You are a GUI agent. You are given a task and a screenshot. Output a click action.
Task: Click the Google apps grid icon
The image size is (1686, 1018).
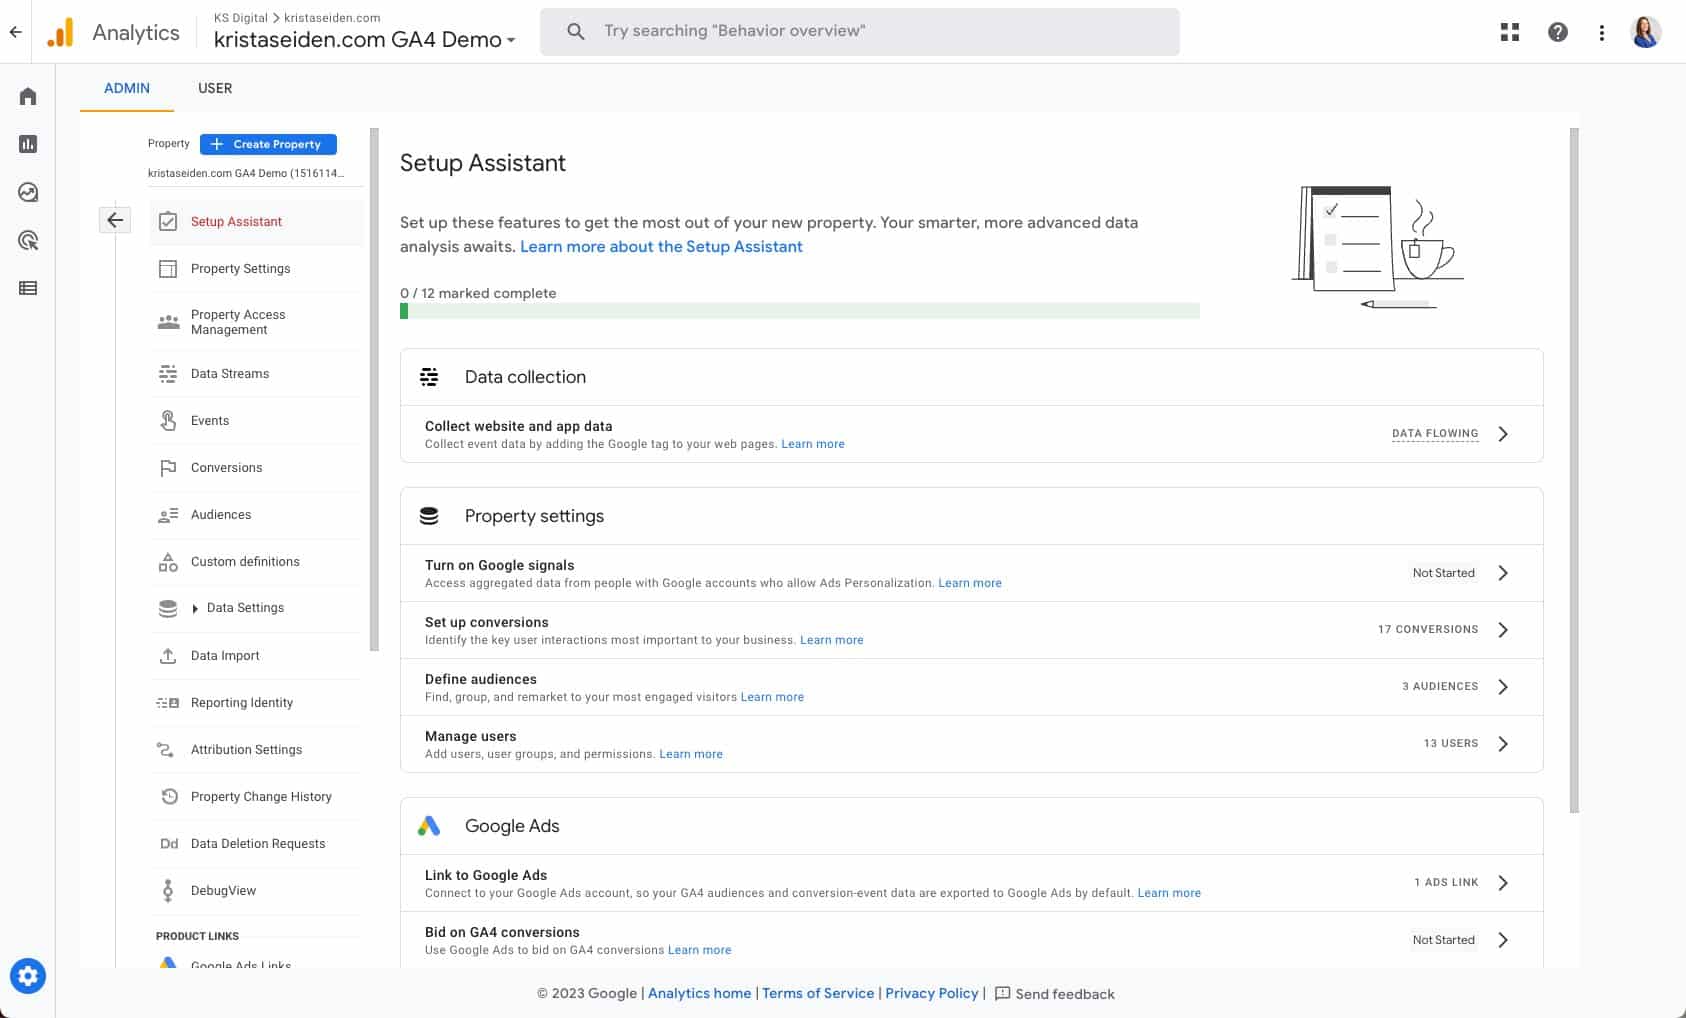click(1509, 31)
